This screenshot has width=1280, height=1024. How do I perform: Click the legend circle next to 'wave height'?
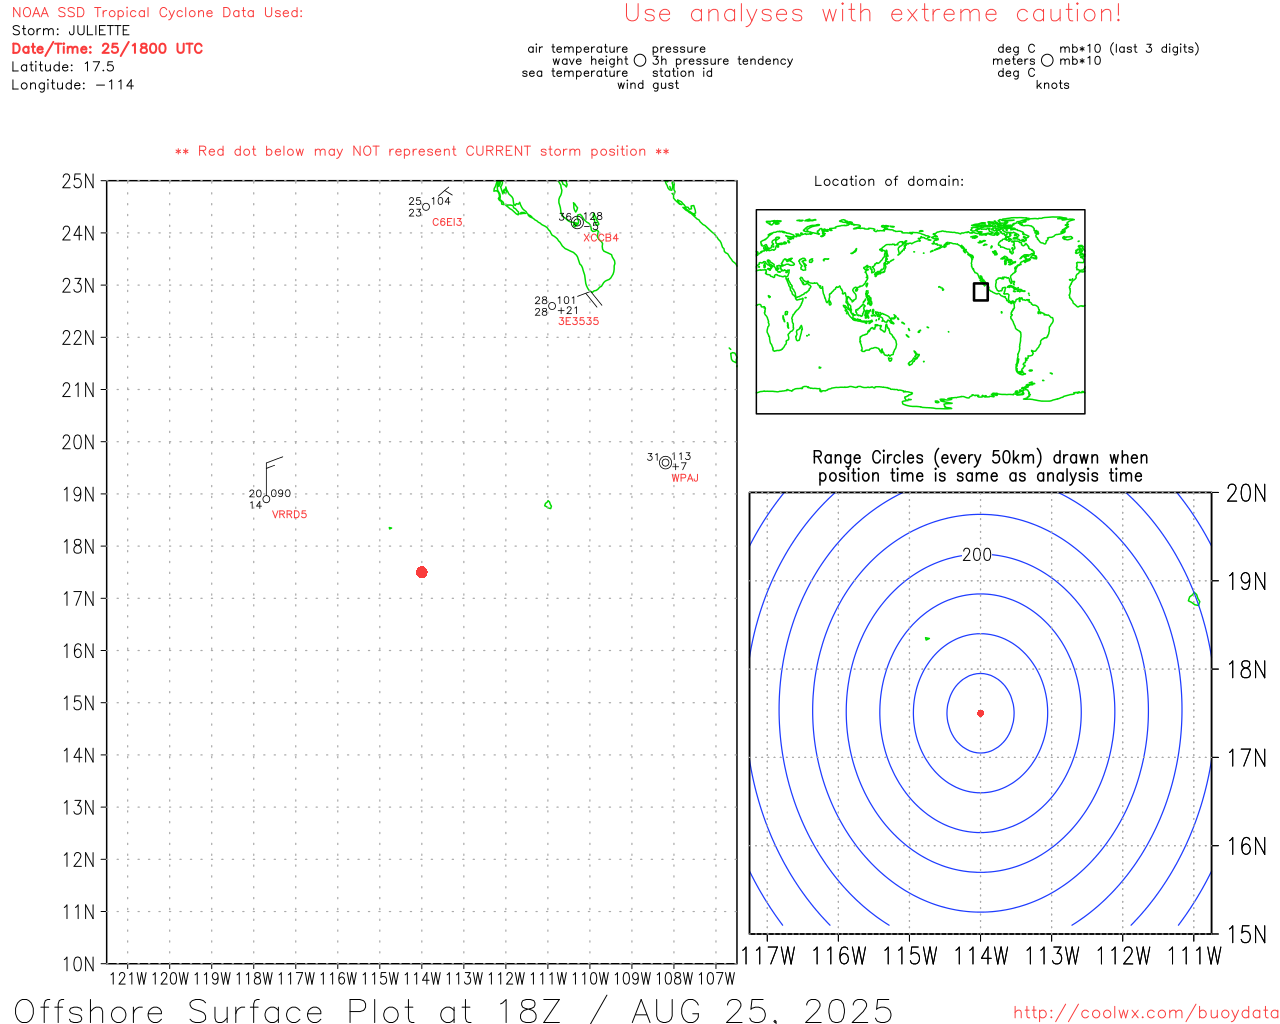[640, 60]
